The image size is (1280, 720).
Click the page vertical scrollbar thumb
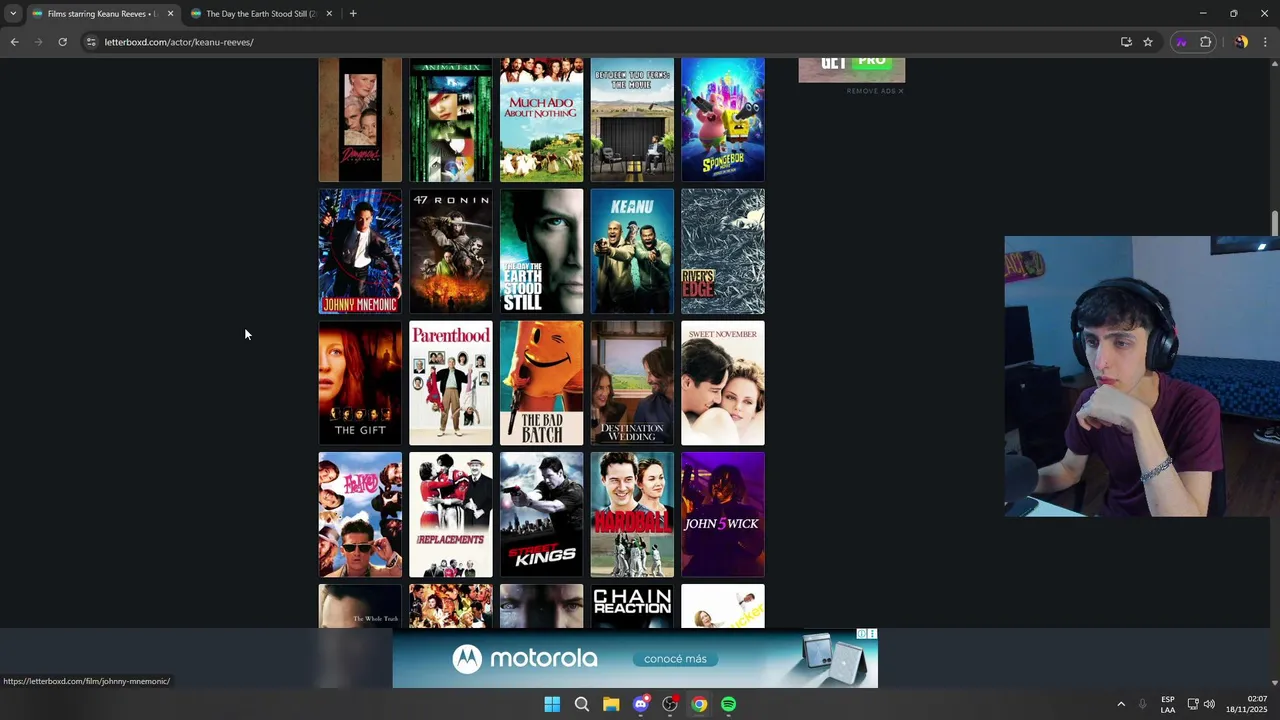pyautogui.click(x=1275, y=225)
